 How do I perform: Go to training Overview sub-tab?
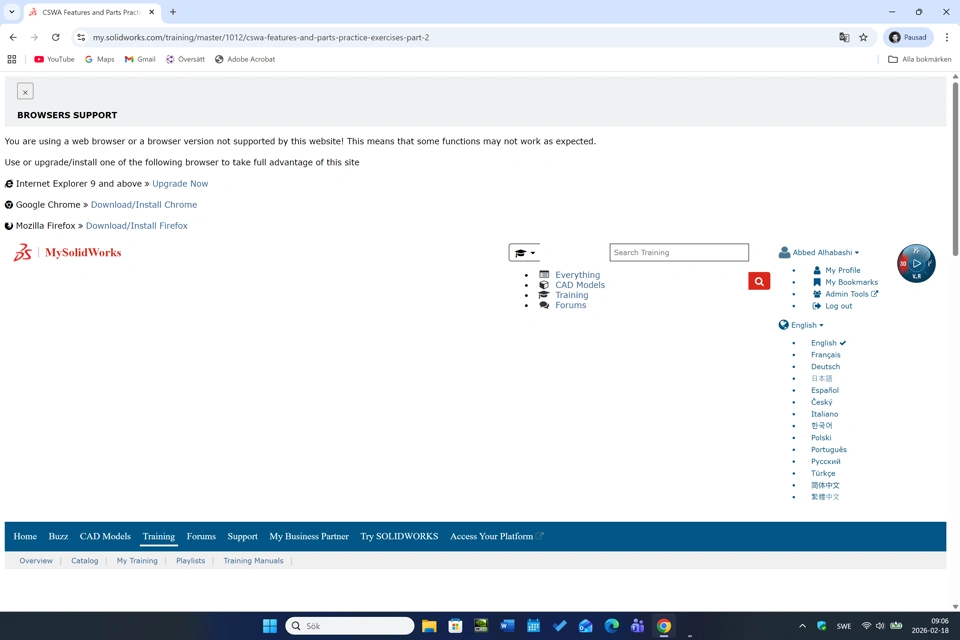click(x=36, y=560)
